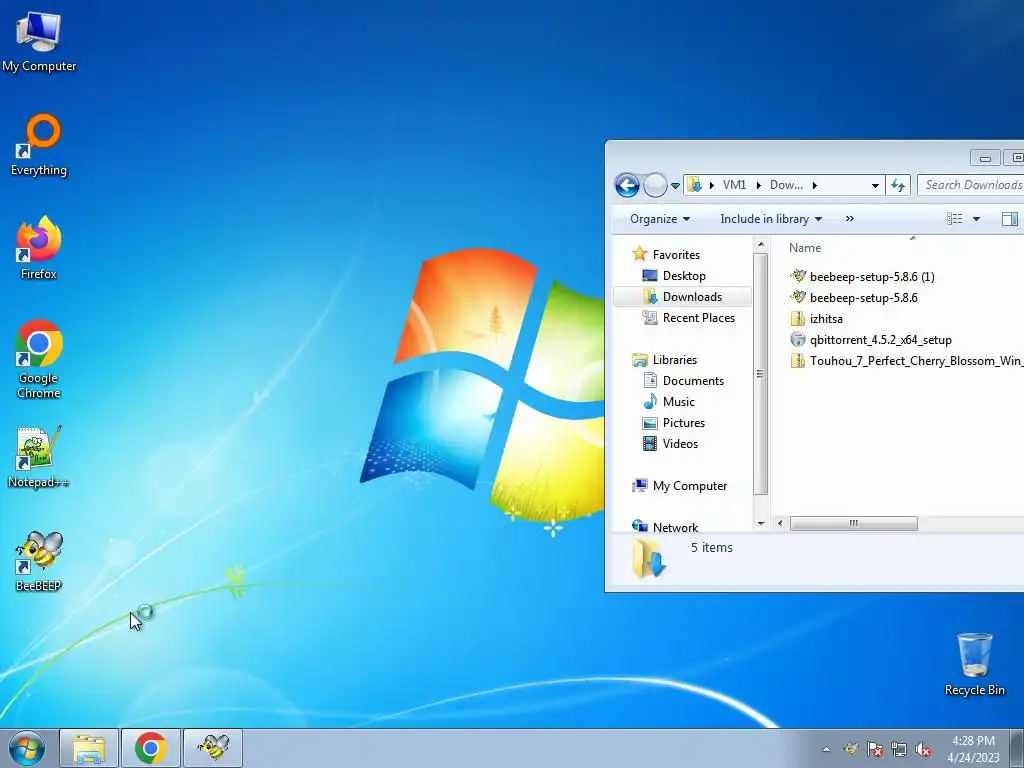Viewport: 1024px width, 768px height.
Task: Select Libraries in the navigation pane
Action: 675,360
